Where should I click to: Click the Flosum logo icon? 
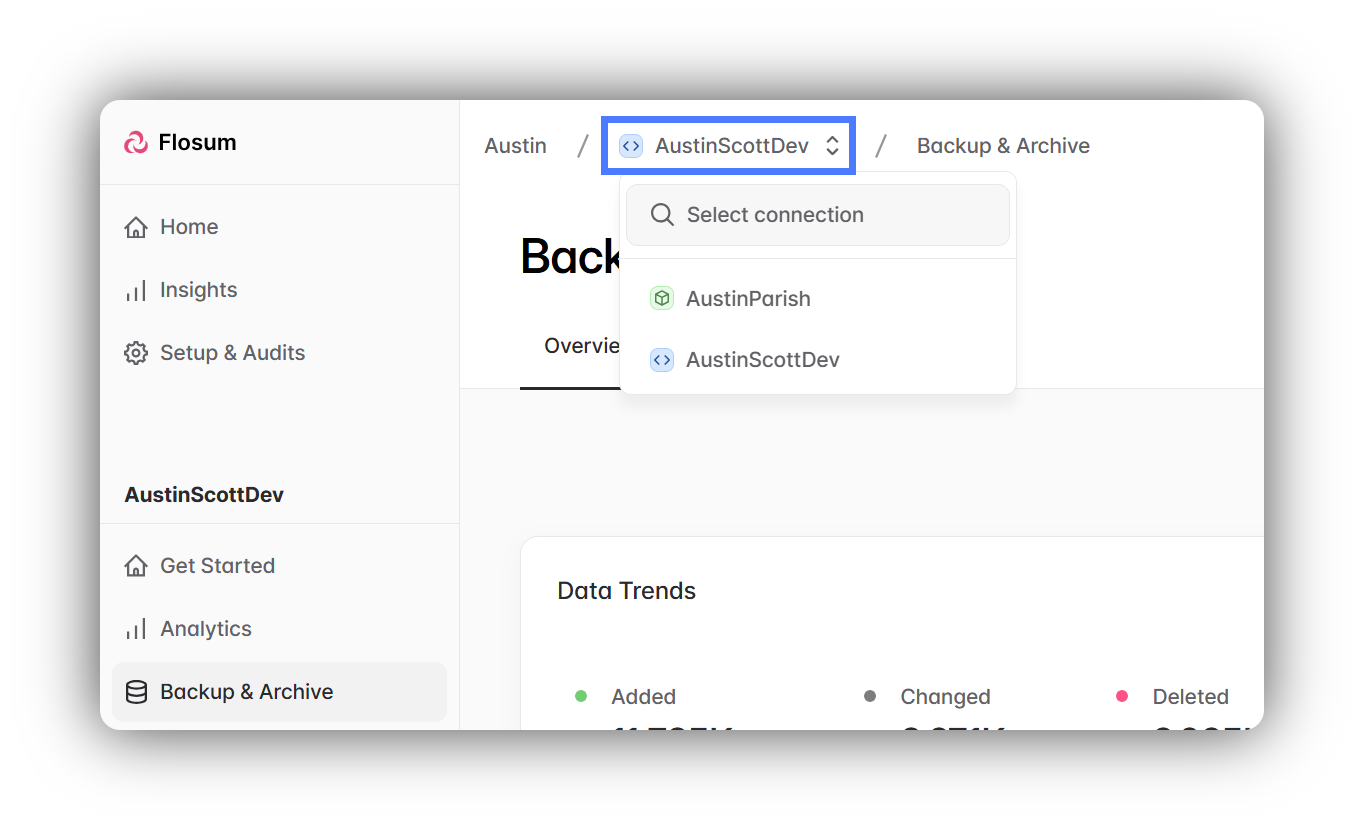pyautogui.click(x=136, y=143)
